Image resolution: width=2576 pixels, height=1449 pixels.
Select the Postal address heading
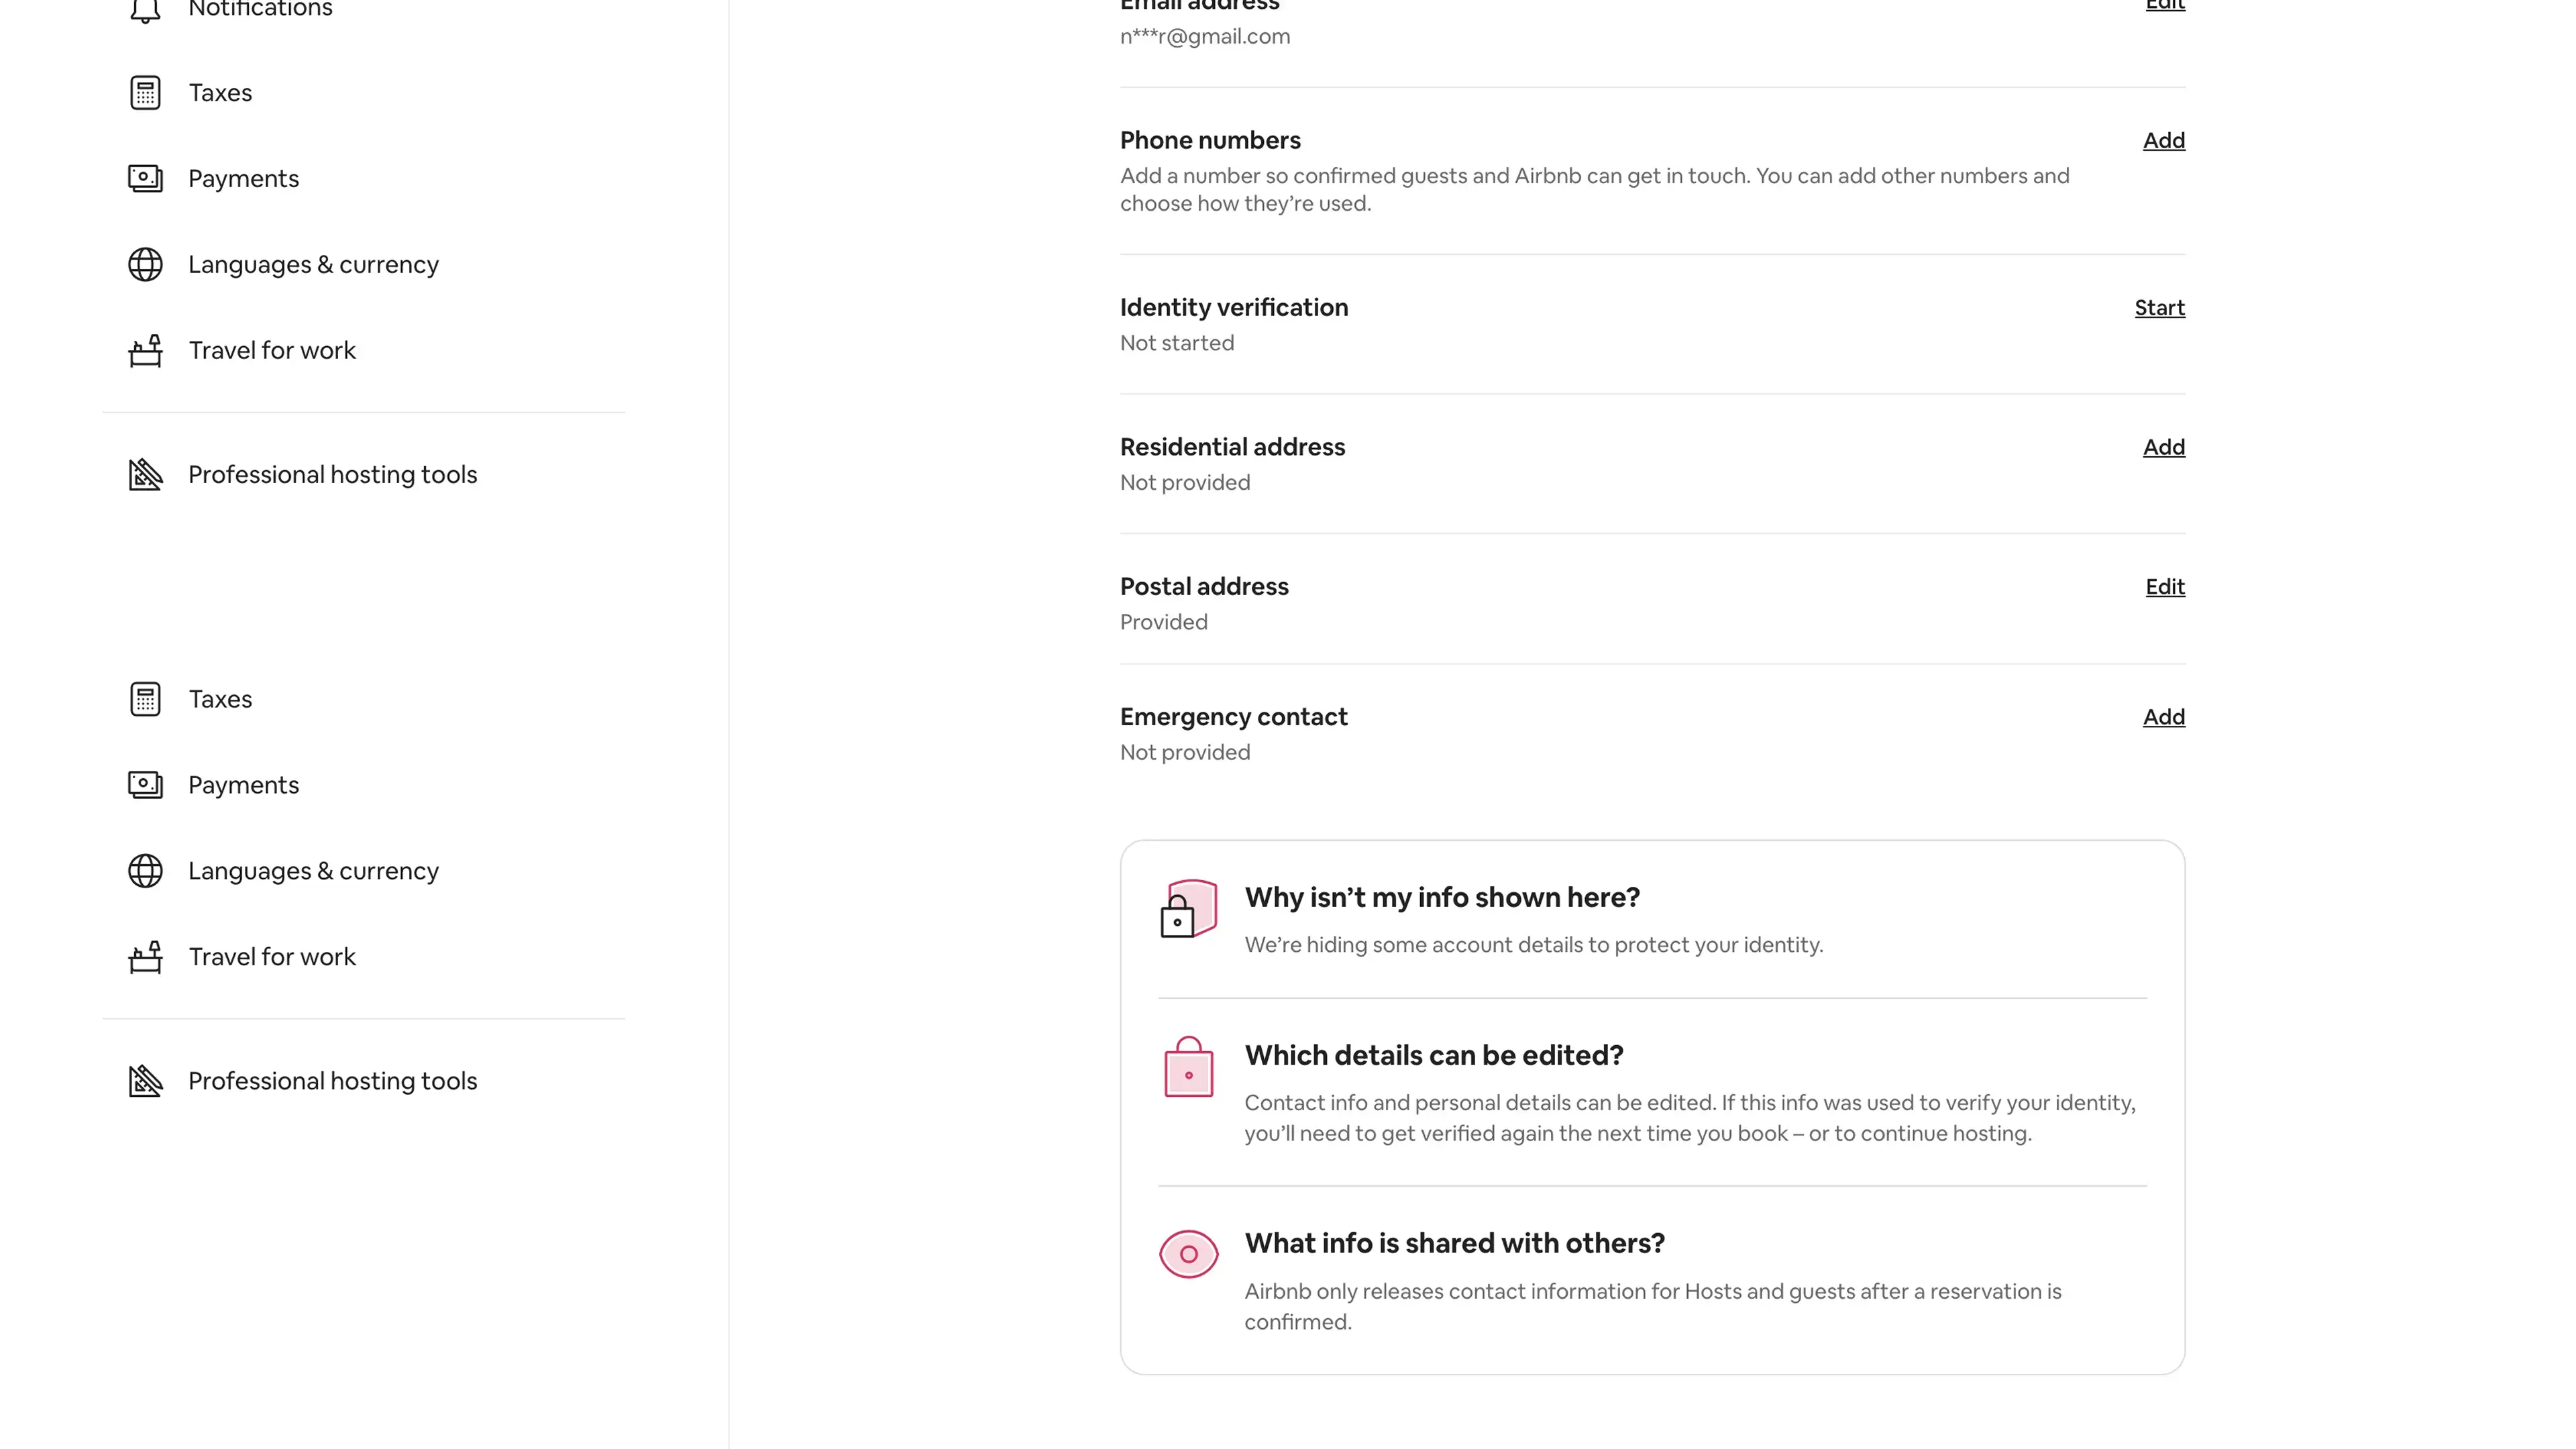tap(1203, 587)
